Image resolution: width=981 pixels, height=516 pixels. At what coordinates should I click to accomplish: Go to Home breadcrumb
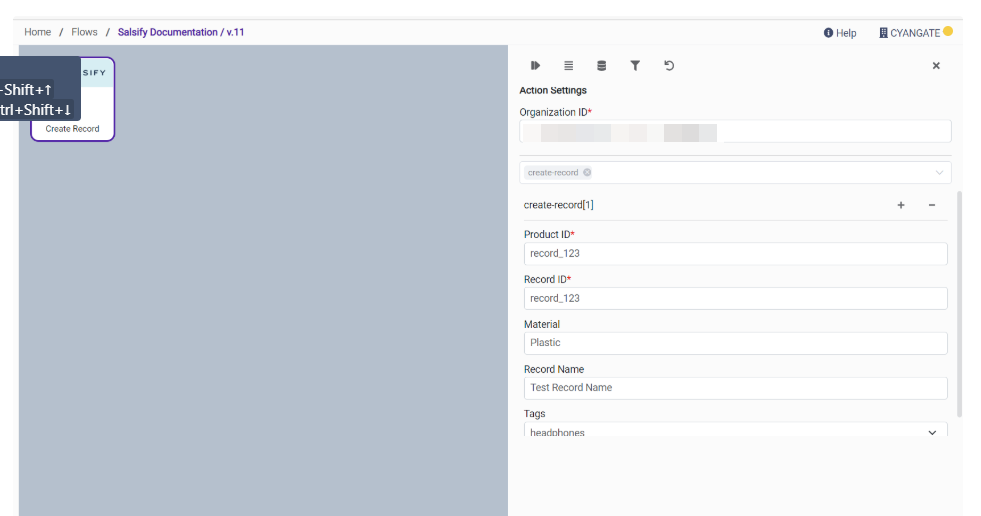pyautogui.click(x=38, y=32)
